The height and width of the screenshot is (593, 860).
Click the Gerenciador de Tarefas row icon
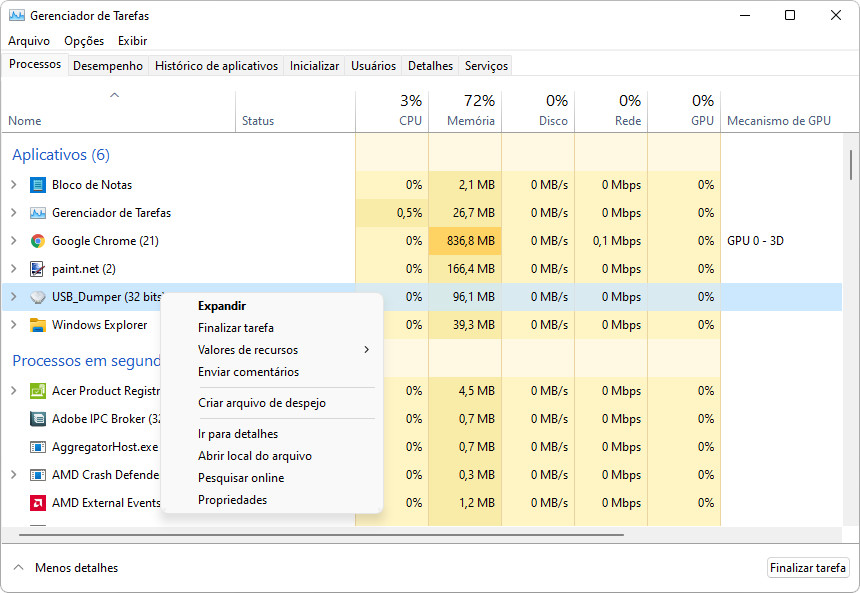[x=37, y=213]
